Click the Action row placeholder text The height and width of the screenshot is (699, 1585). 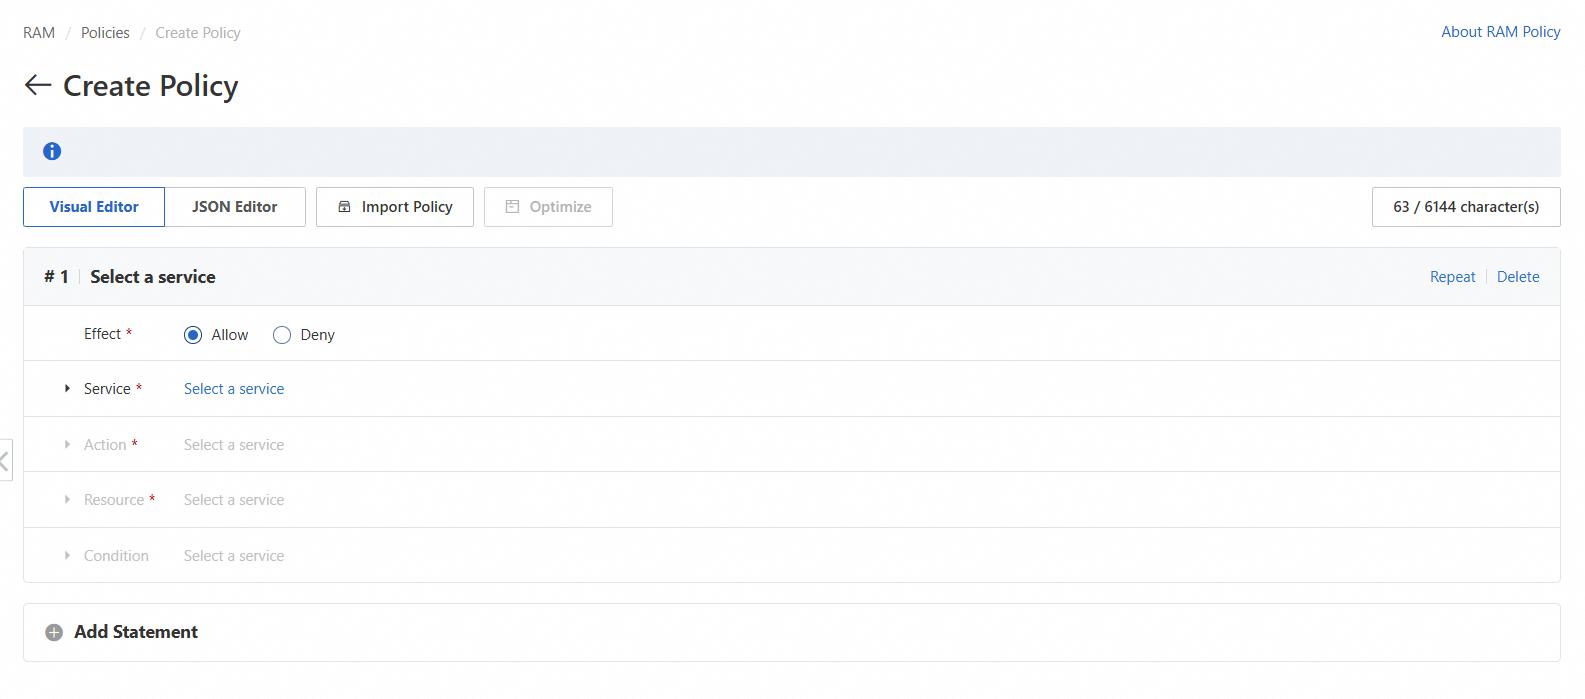coord(234,445)
